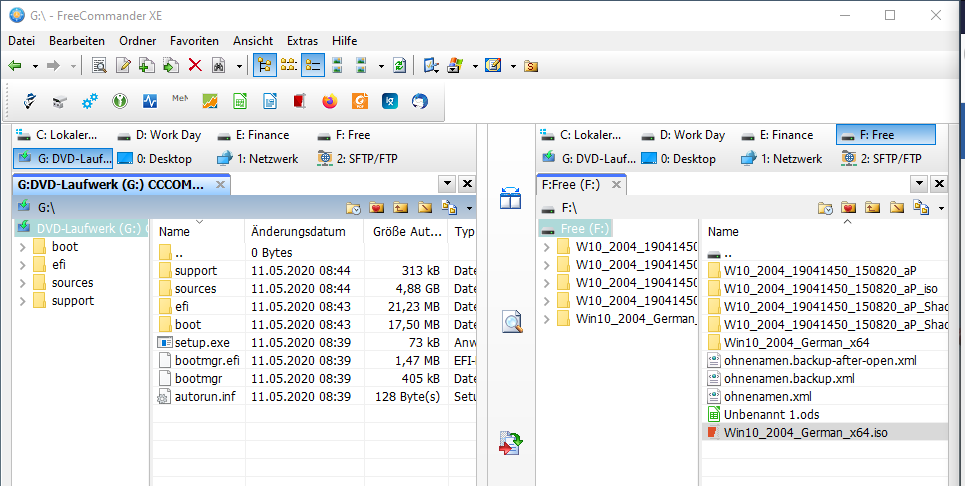Click the magnifier document icon in the splitter
Viewport: 965px width, 486px height.
click(x=511, y=321)
